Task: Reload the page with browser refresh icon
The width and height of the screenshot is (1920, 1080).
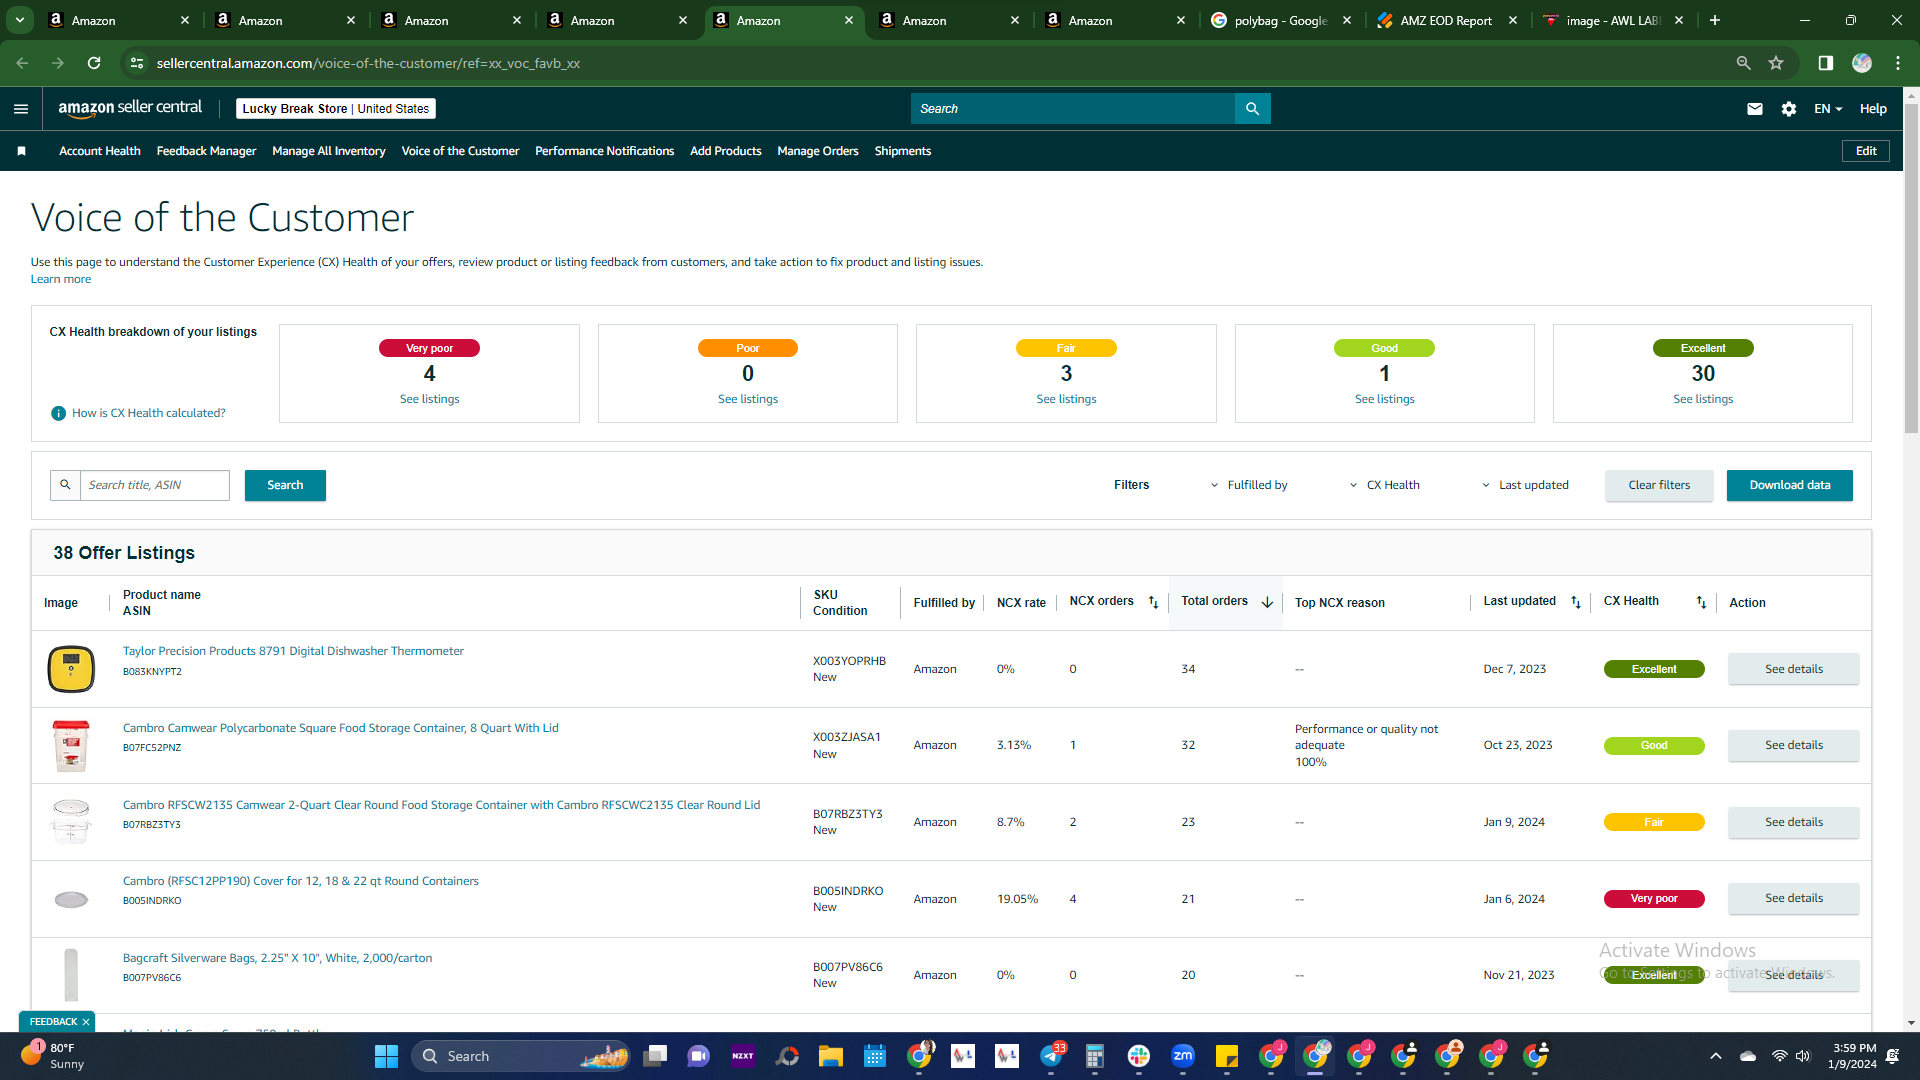Action: pyautogui.click(x=94, y=63)
